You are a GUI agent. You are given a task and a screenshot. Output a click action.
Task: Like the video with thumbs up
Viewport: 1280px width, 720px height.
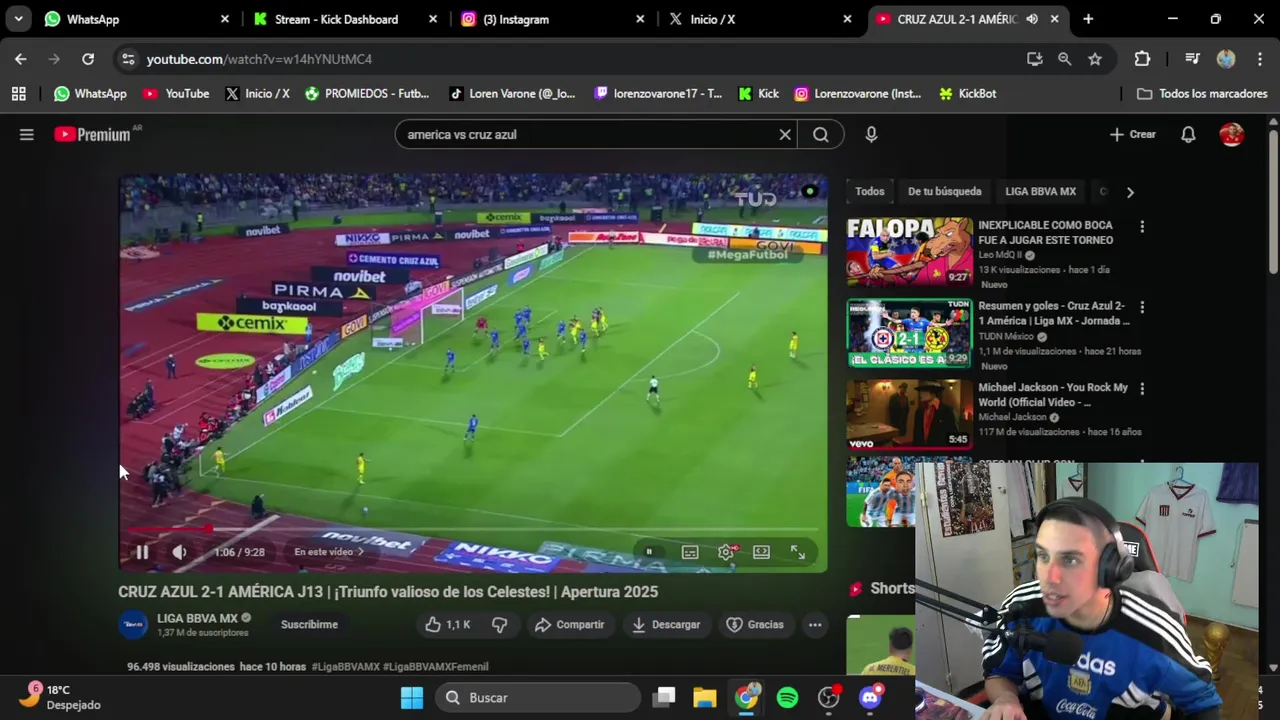[447, 624]
